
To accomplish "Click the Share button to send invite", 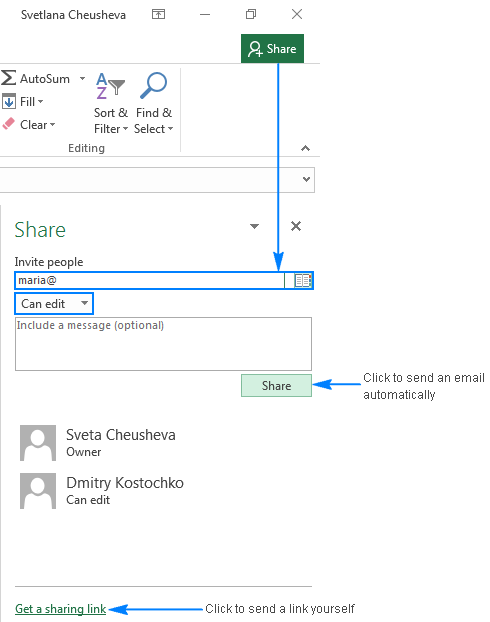I will [x=277, y=386].
